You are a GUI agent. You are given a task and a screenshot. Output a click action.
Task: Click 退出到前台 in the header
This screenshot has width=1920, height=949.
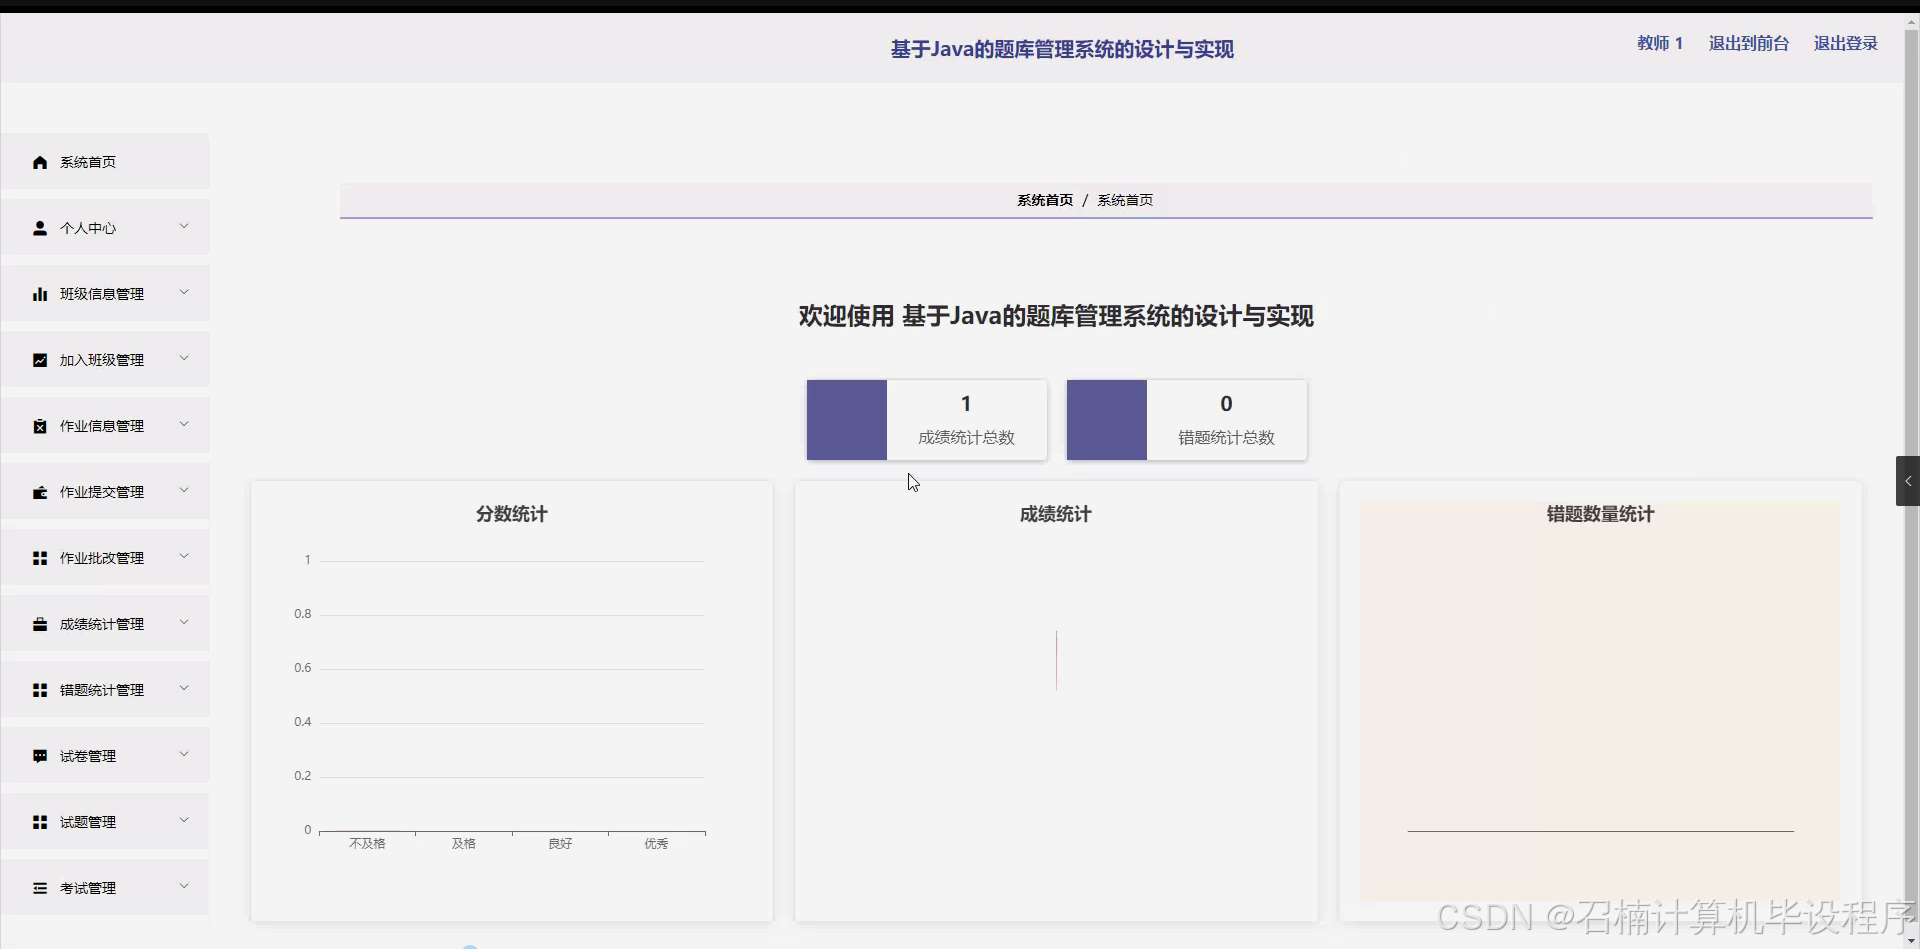(x=1747, y=43)
